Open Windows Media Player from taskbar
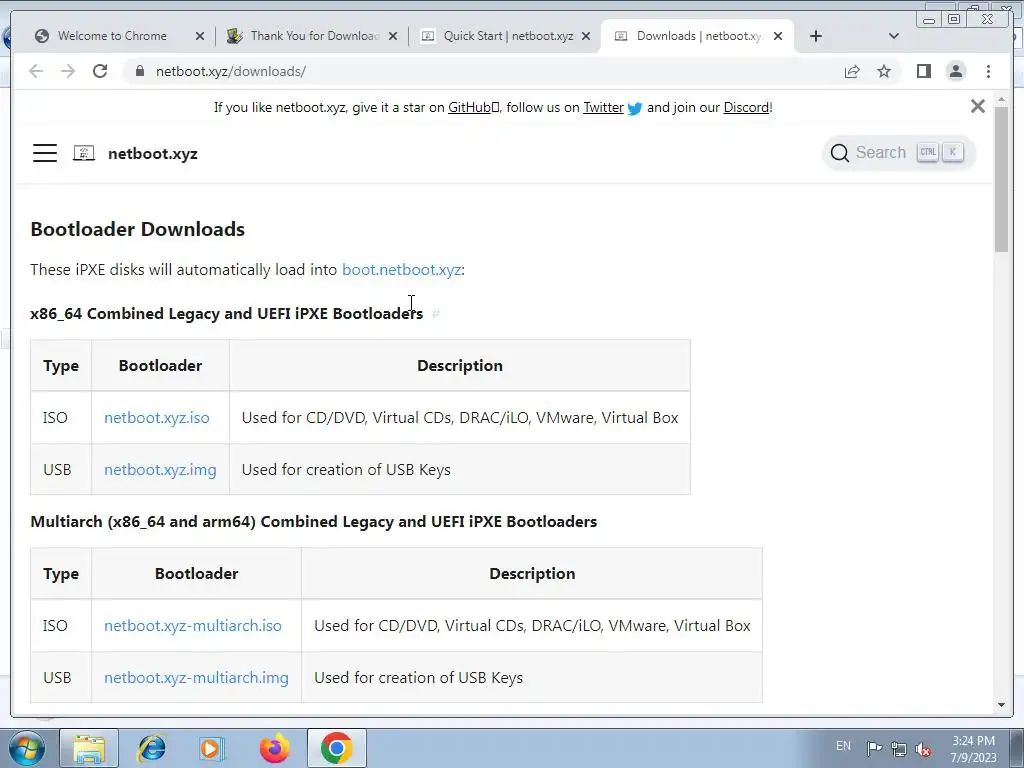Viewport: 1024px width, 768px height. (212, 748)
